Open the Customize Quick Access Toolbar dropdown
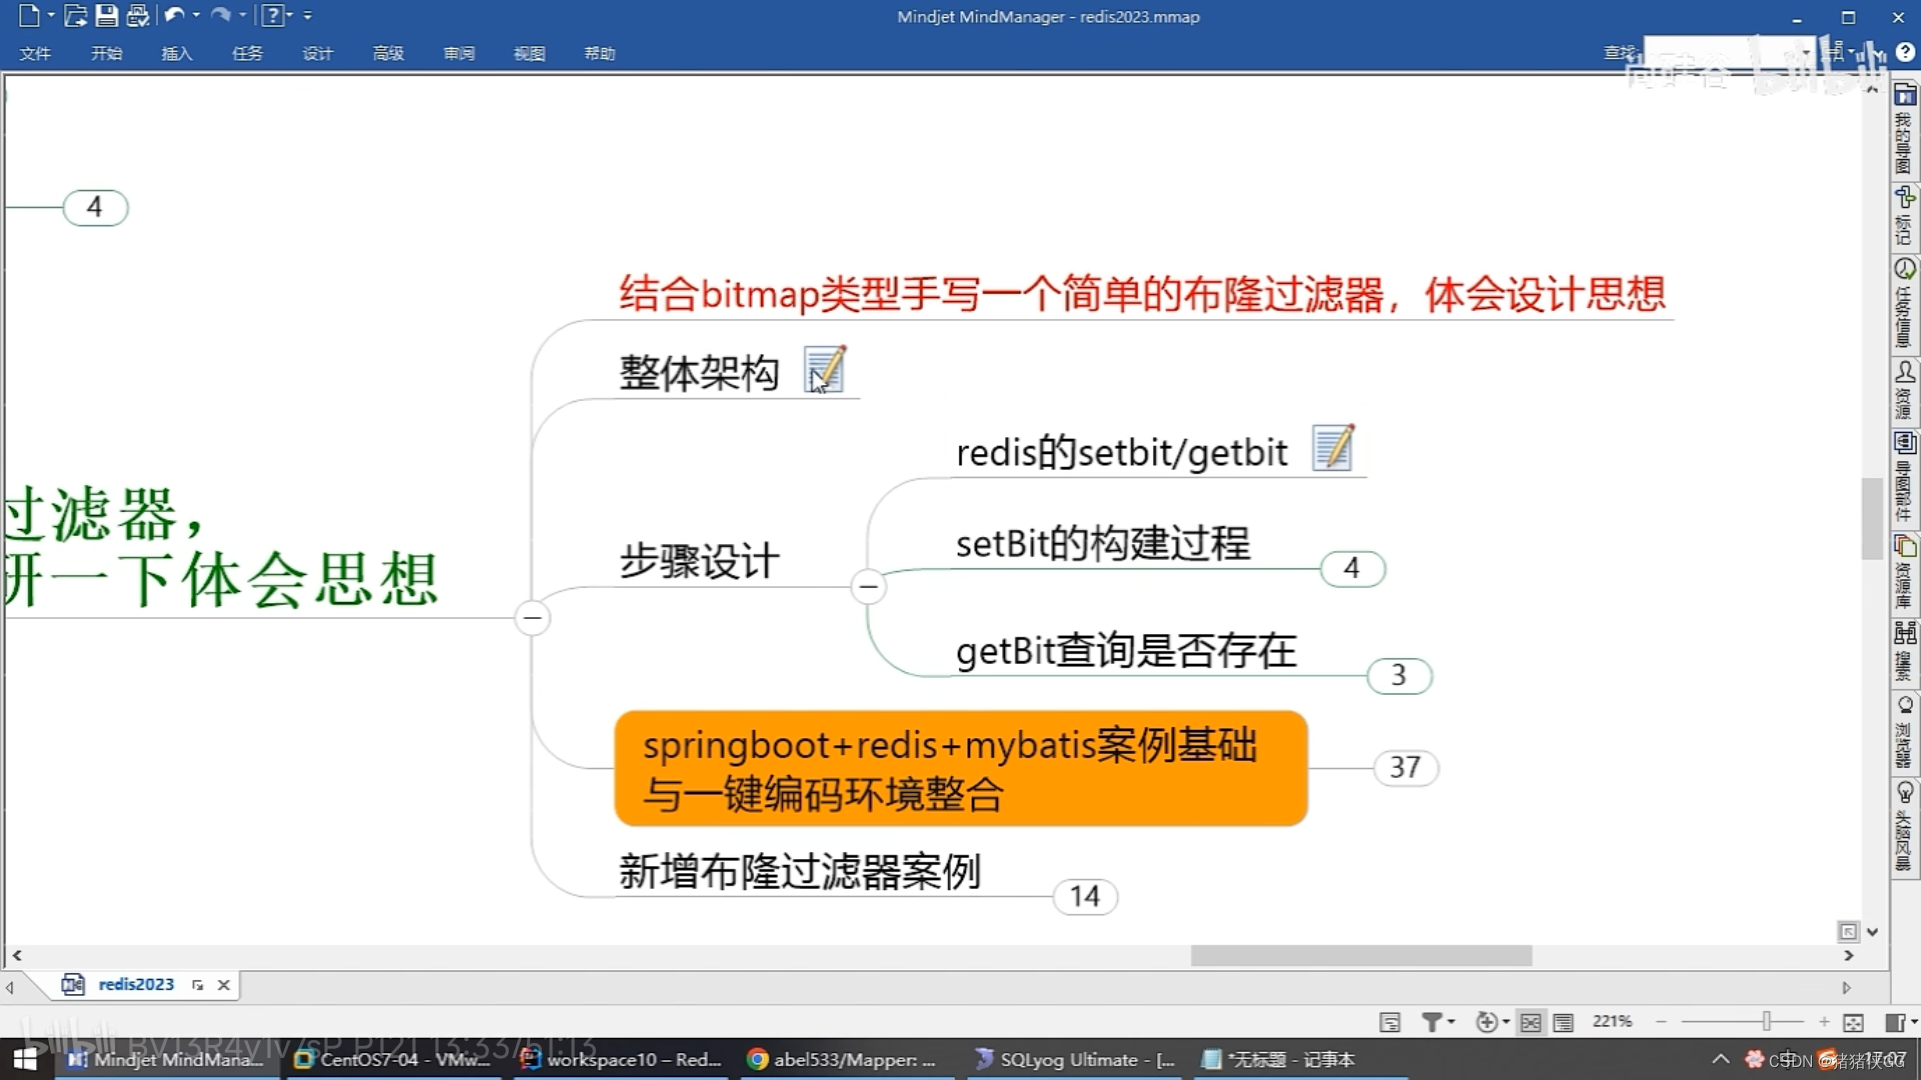 [307, 16]
